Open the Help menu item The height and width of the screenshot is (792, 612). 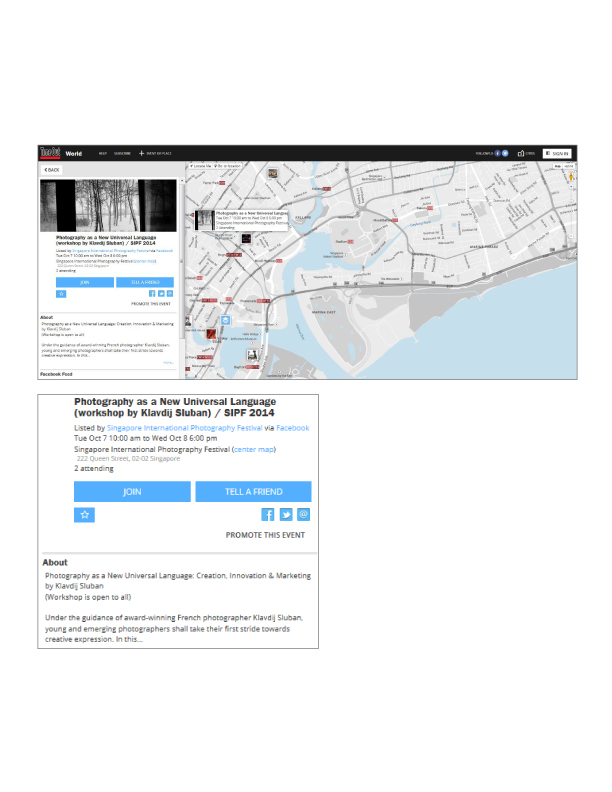(x=102, y=153)
